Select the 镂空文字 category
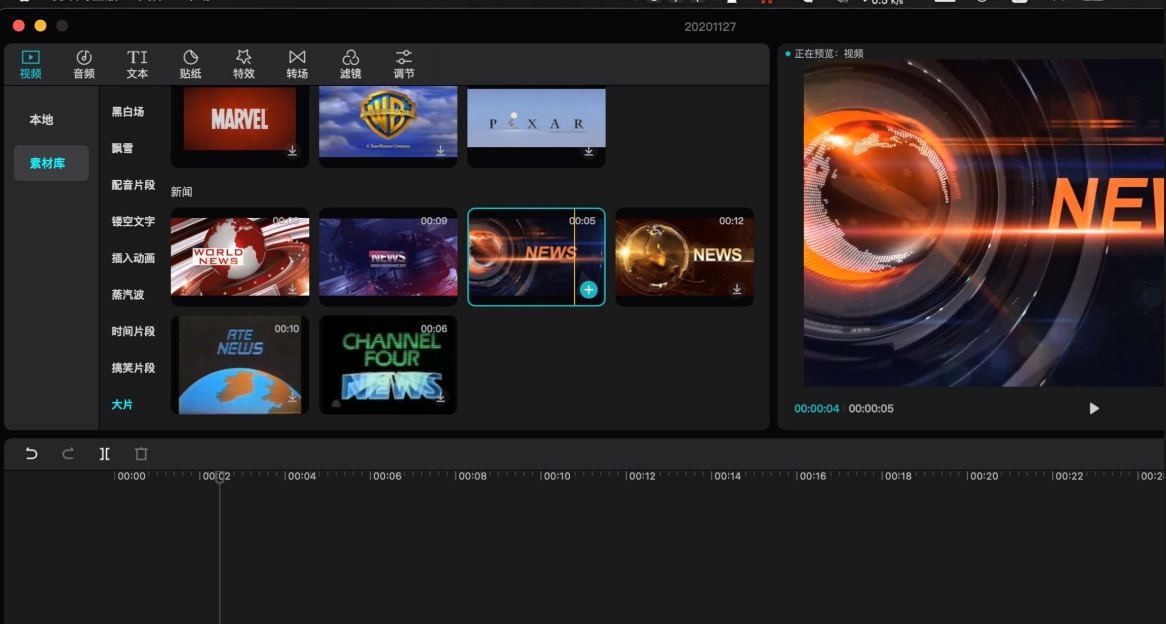The height and width of the screenshot is (624, 1166). tap(133, 221)
